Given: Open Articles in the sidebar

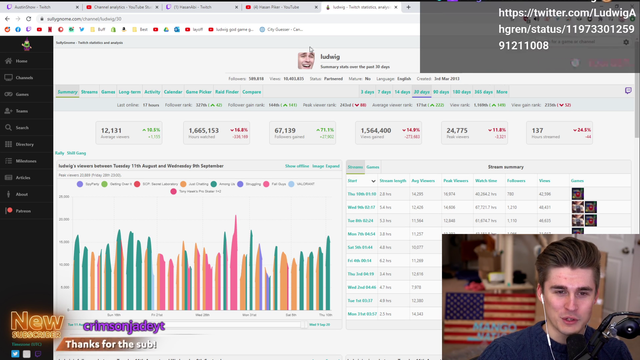Looking at the screenshot, I should coord(23,178).
